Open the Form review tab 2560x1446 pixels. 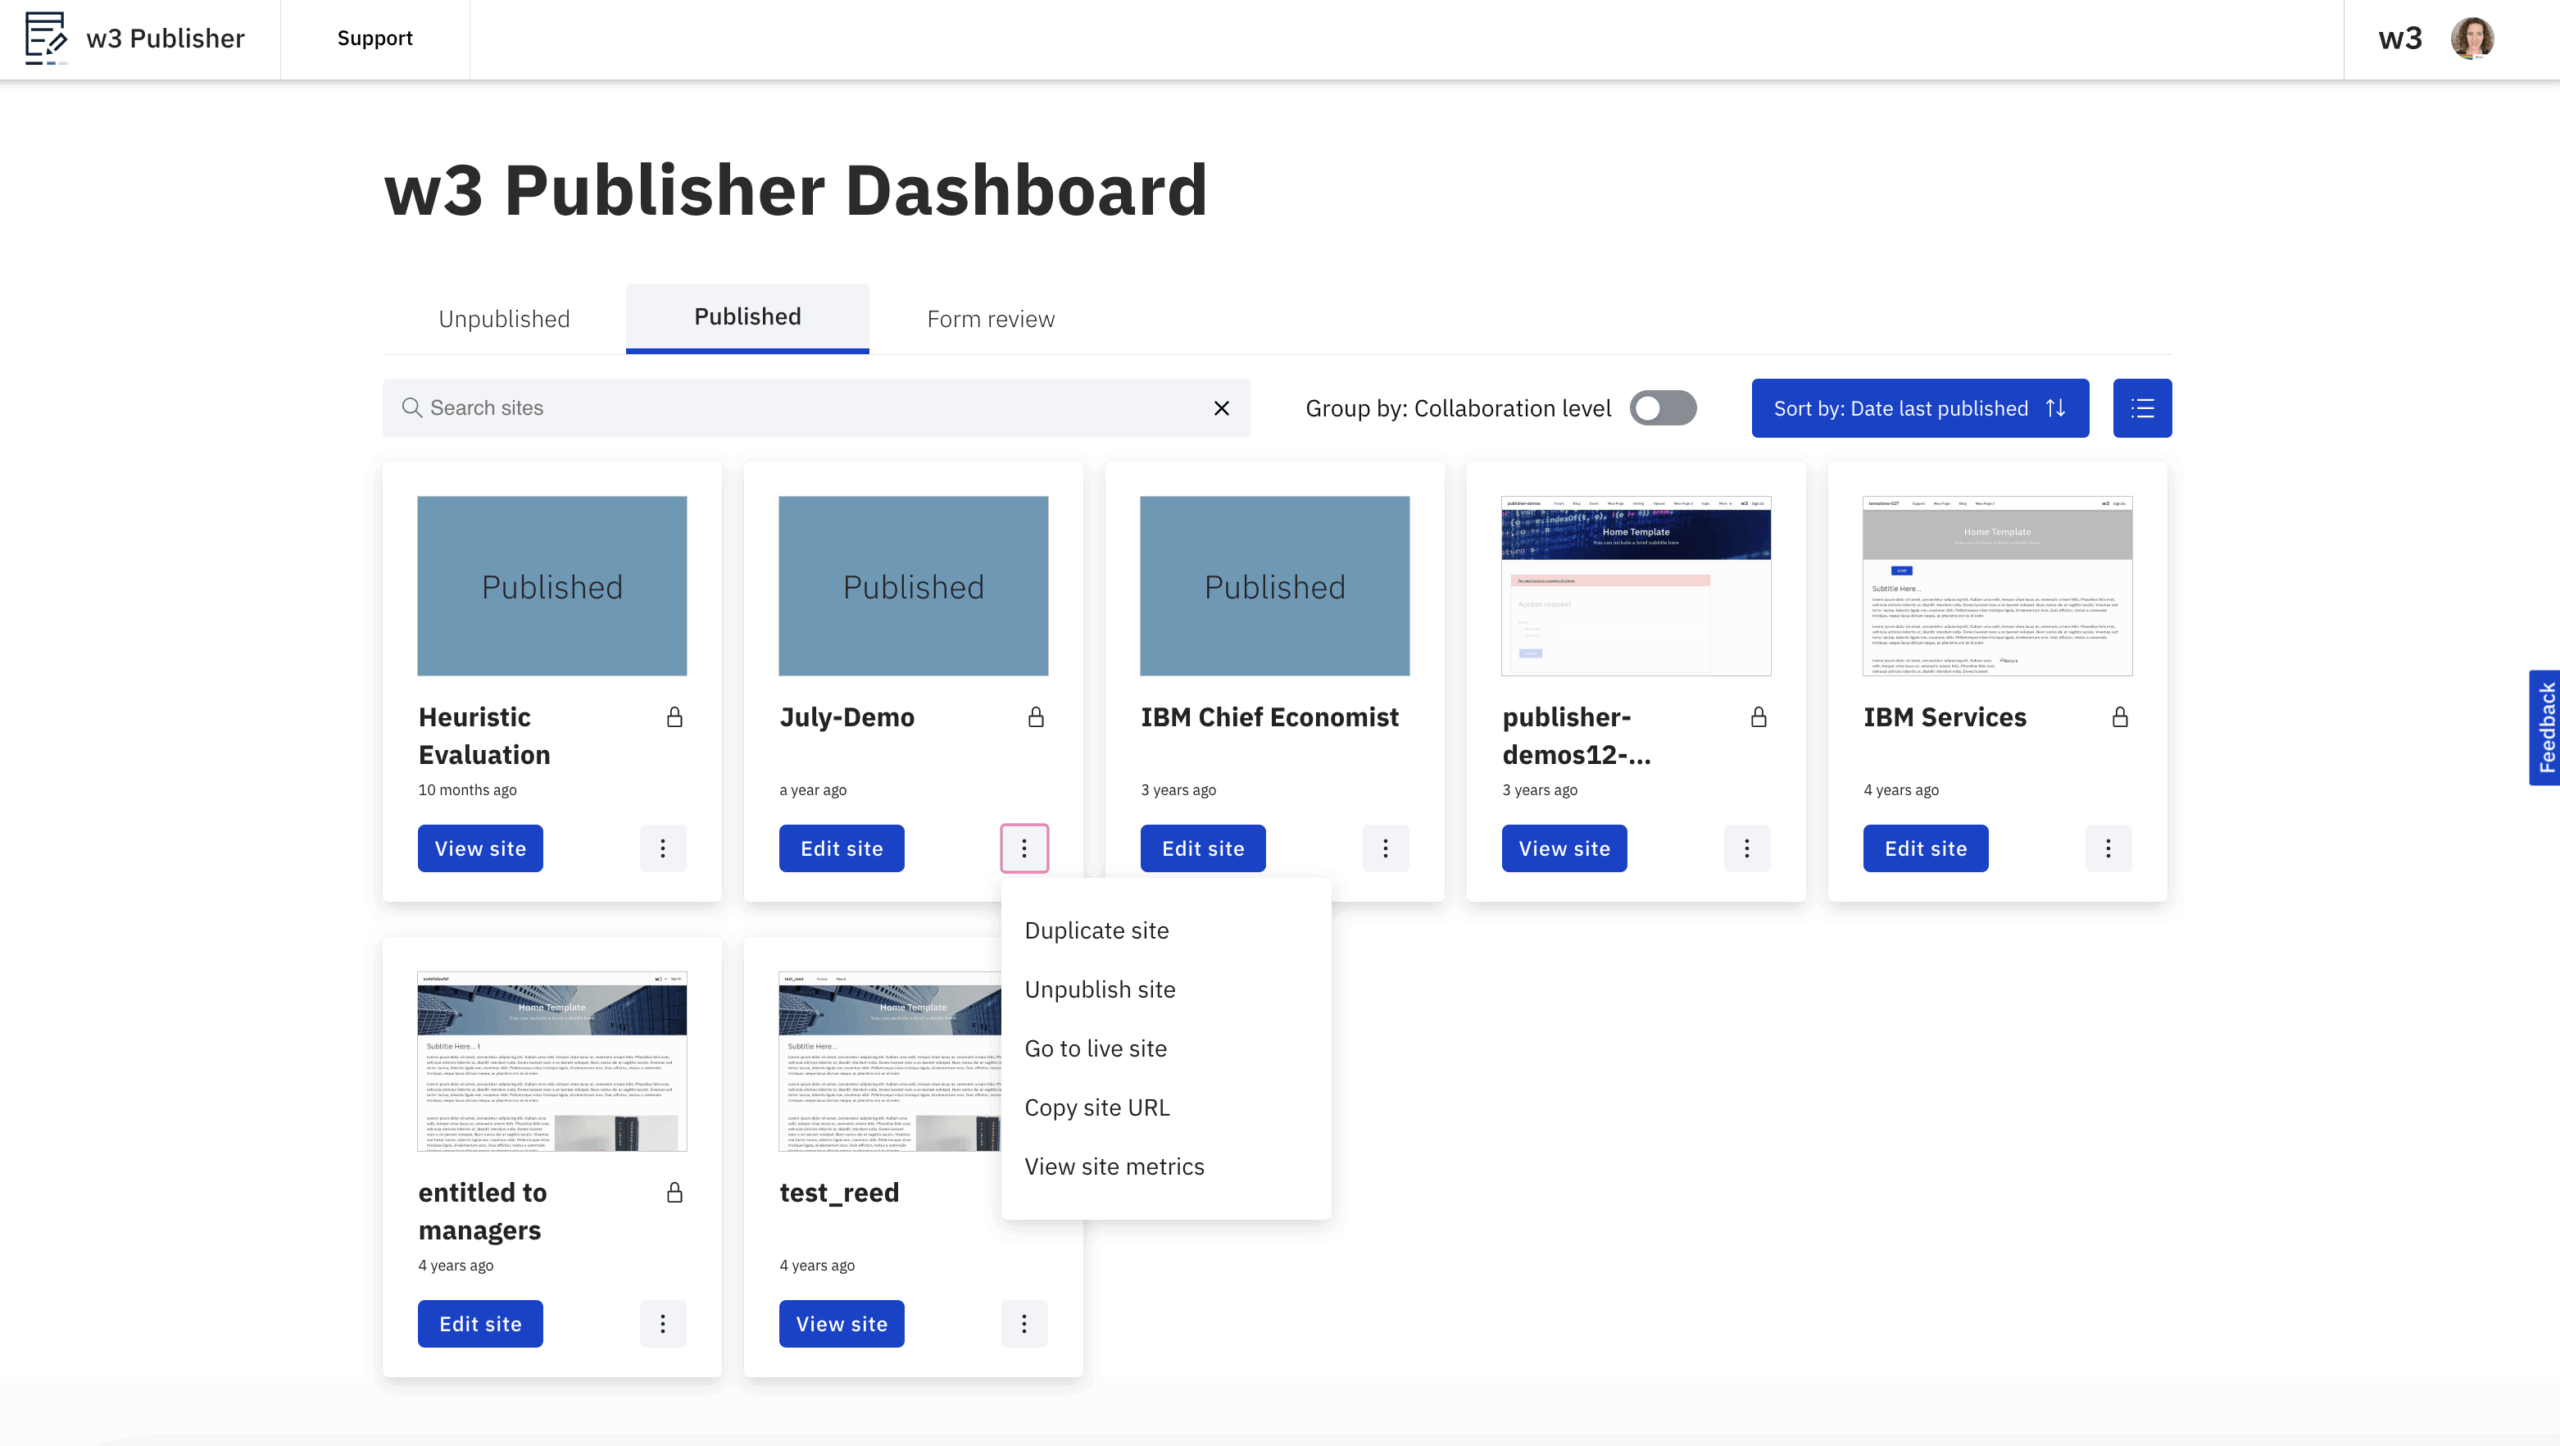pos(990,319)
